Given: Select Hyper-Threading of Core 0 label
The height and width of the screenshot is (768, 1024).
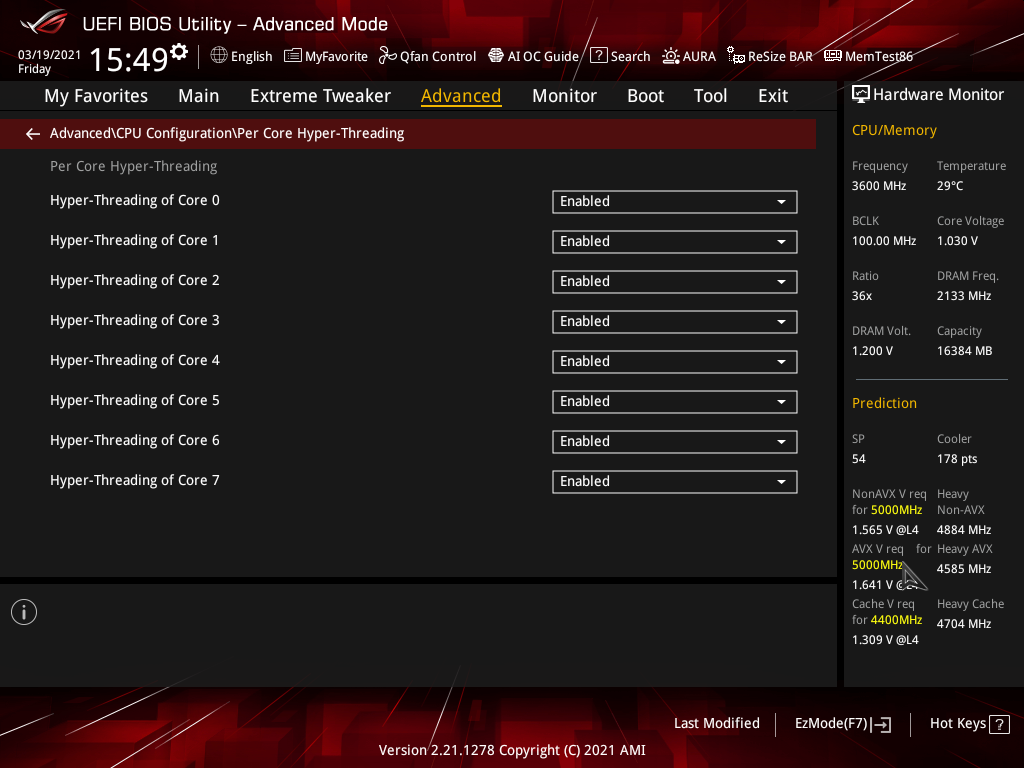Looking at the screenshot, I should click(x=135, y=200).
